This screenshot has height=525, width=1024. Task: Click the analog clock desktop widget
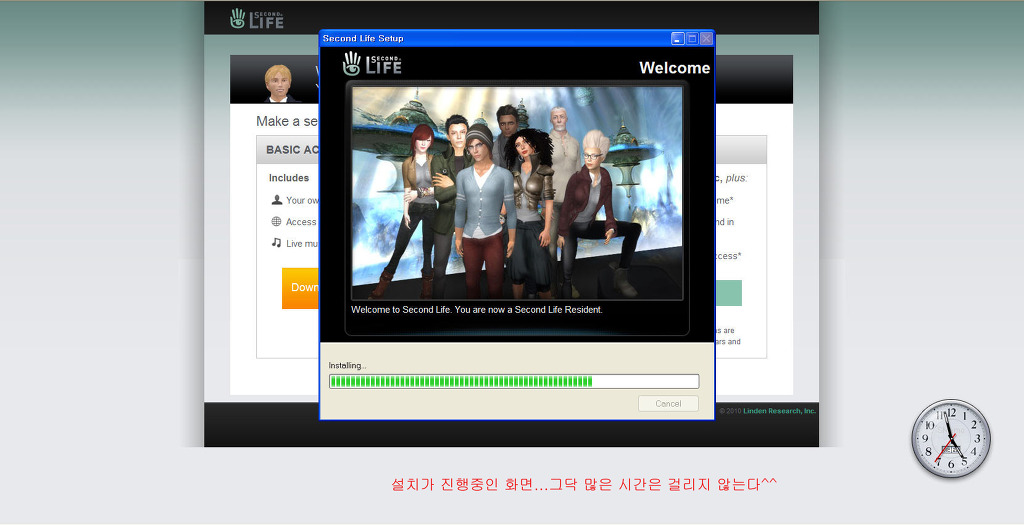[x=951, y=439]
